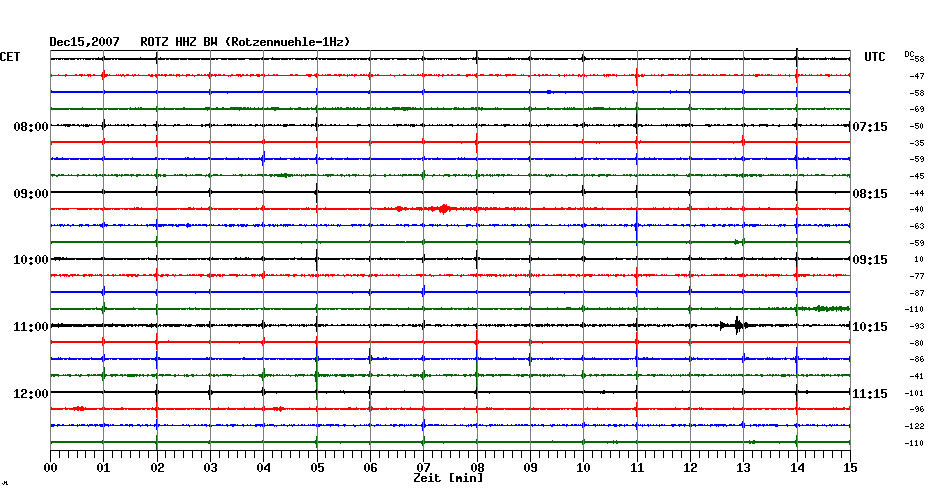930x494 pixels.
Task: Click the DC offset value -87
Action: tap(917, 294)
